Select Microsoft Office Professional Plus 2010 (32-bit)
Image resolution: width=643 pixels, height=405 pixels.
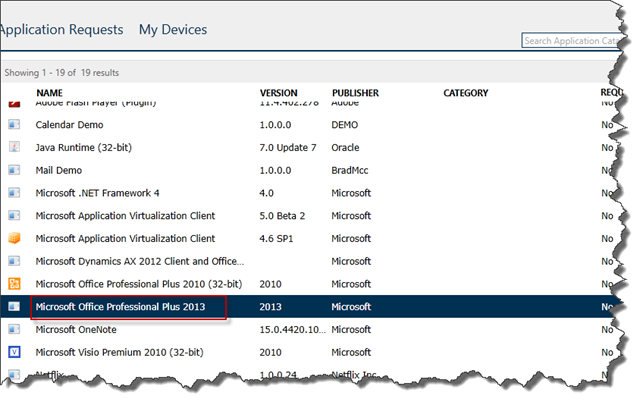pyautogui.click(x=139, y=284)
